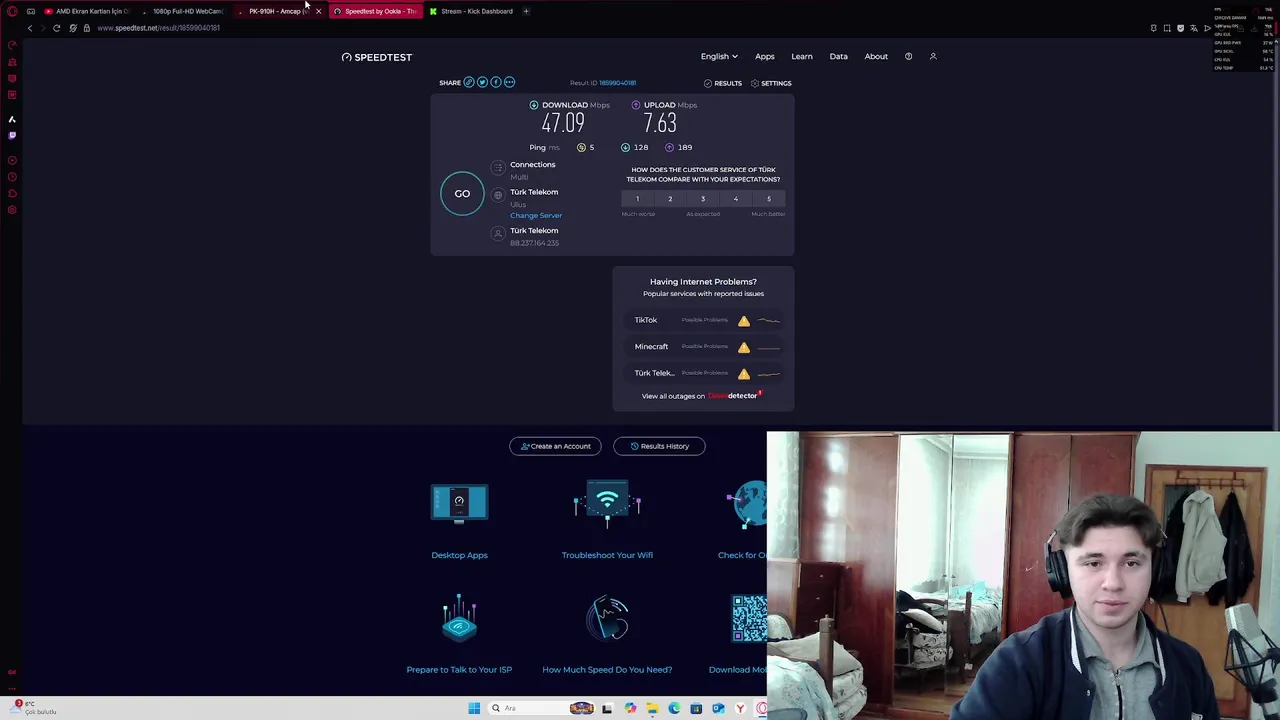Click the Minecraft outage row
Screen dimensions: 1280x720
tap(703, 346)
